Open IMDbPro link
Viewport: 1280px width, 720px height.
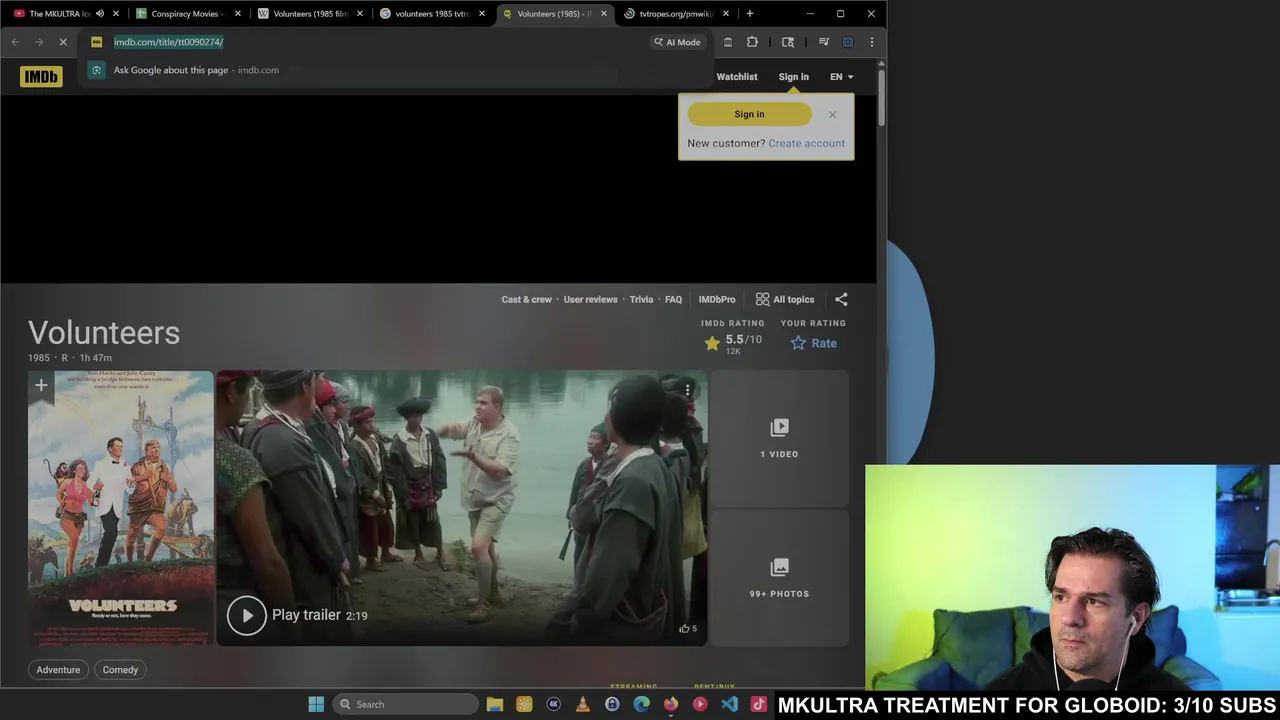point(717,299)
